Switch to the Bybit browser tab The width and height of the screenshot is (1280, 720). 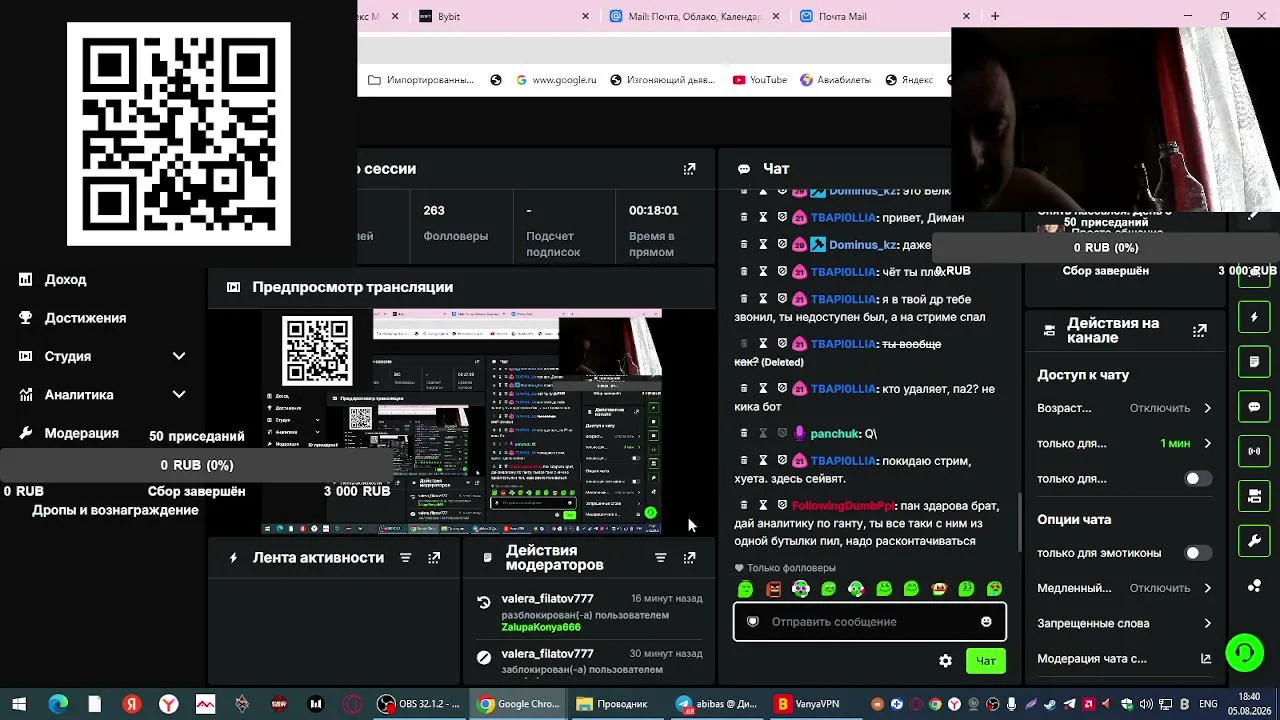pos(505,16)
